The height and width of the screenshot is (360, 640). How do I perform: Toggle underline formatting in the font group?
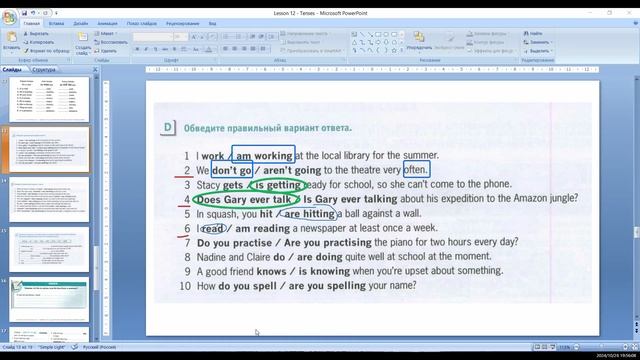click(x=156, y=49)
